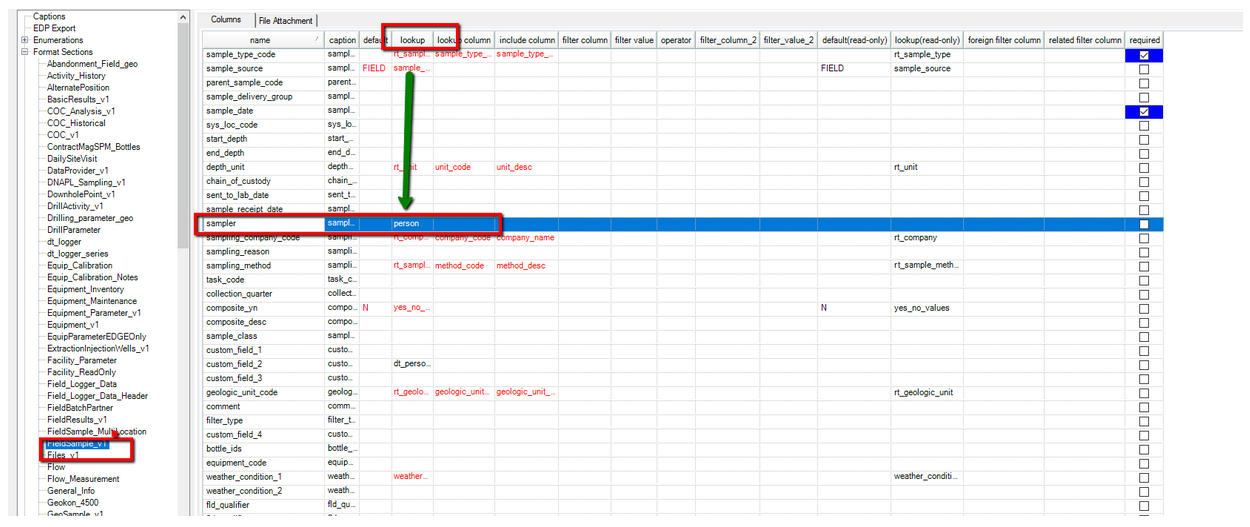Select Abandonment_Field_geo tree item

point(92,64)
